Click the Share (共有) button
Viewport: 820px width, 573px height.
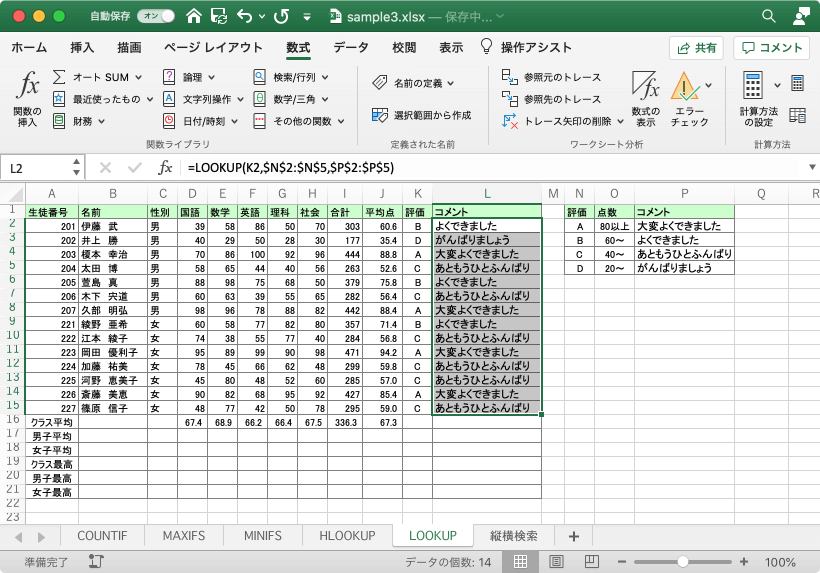coord(696,48)
